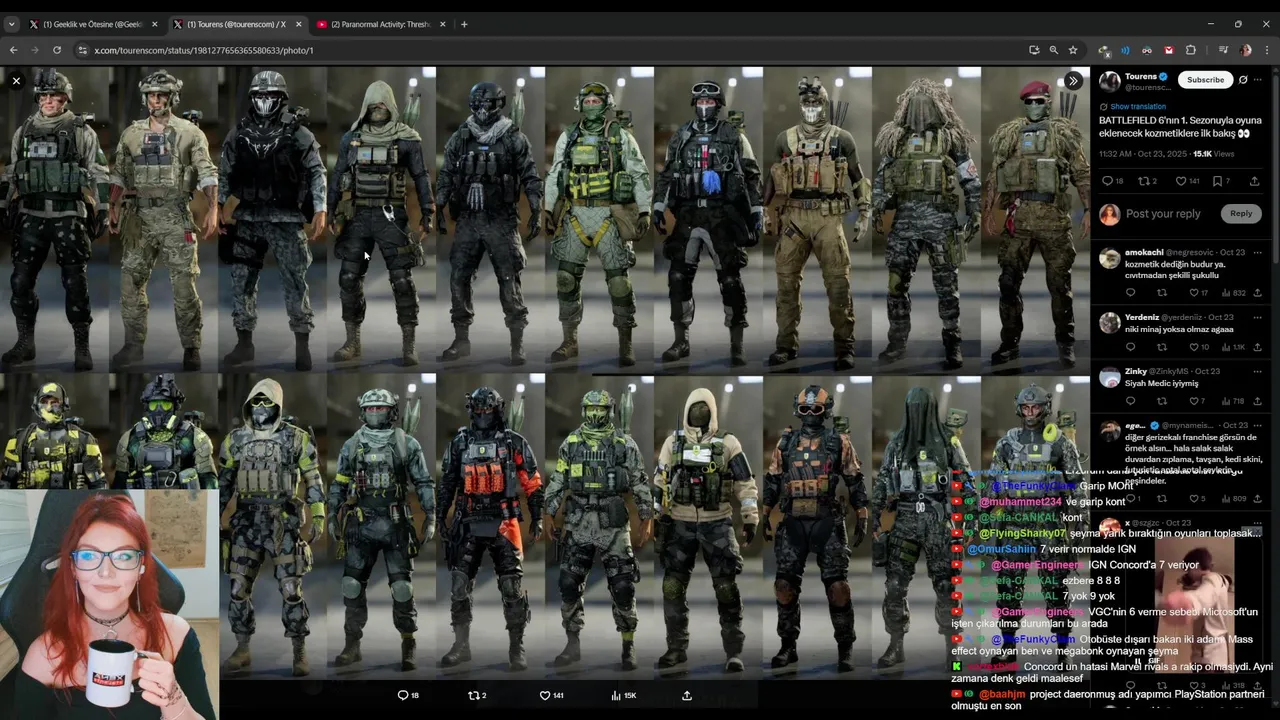Install app icon in the address bar

pyautogui.click(x=1034, y=50)
